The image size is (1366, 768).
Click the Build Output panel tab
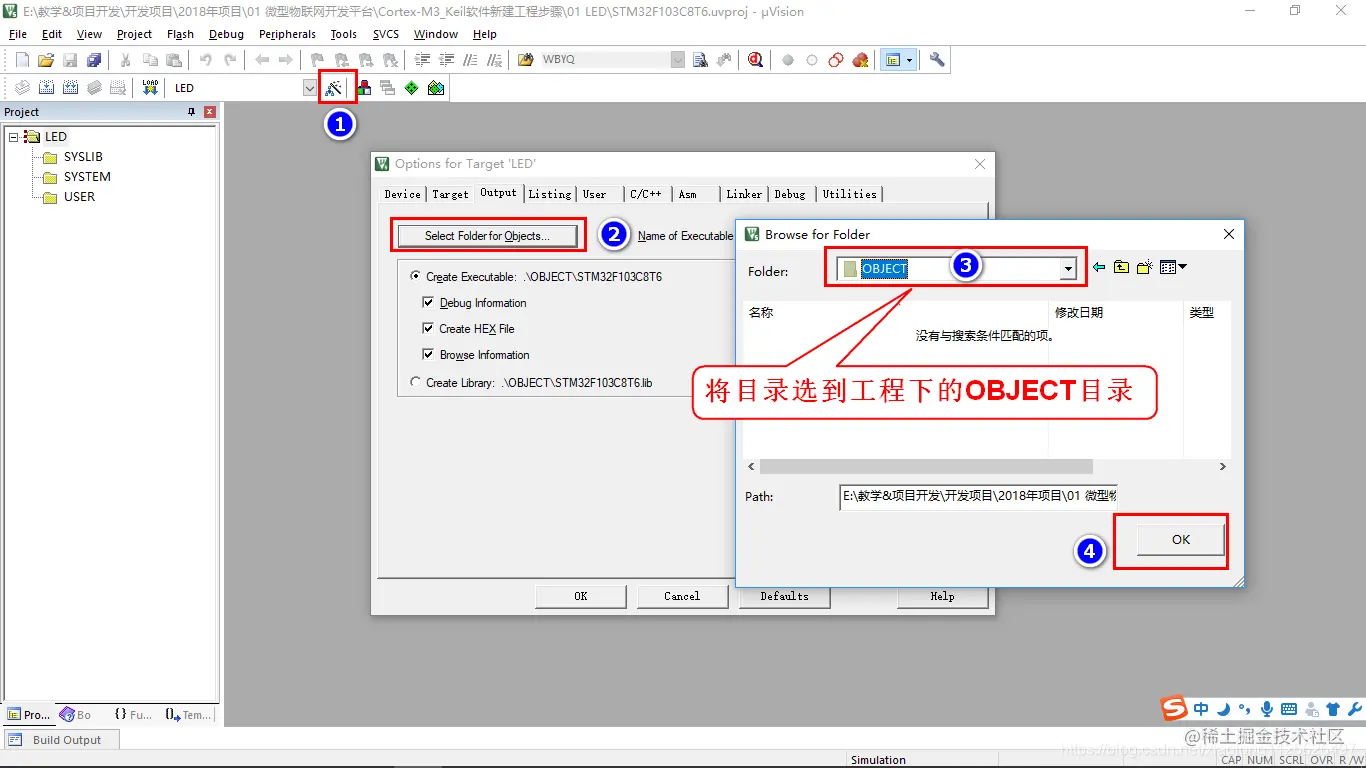[59, 740]
